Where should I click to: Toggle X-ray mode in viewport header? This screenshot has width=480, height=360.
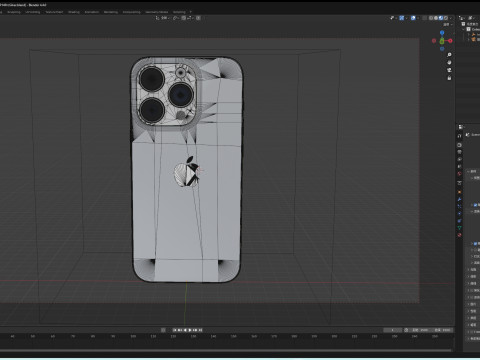pos(424,18)
